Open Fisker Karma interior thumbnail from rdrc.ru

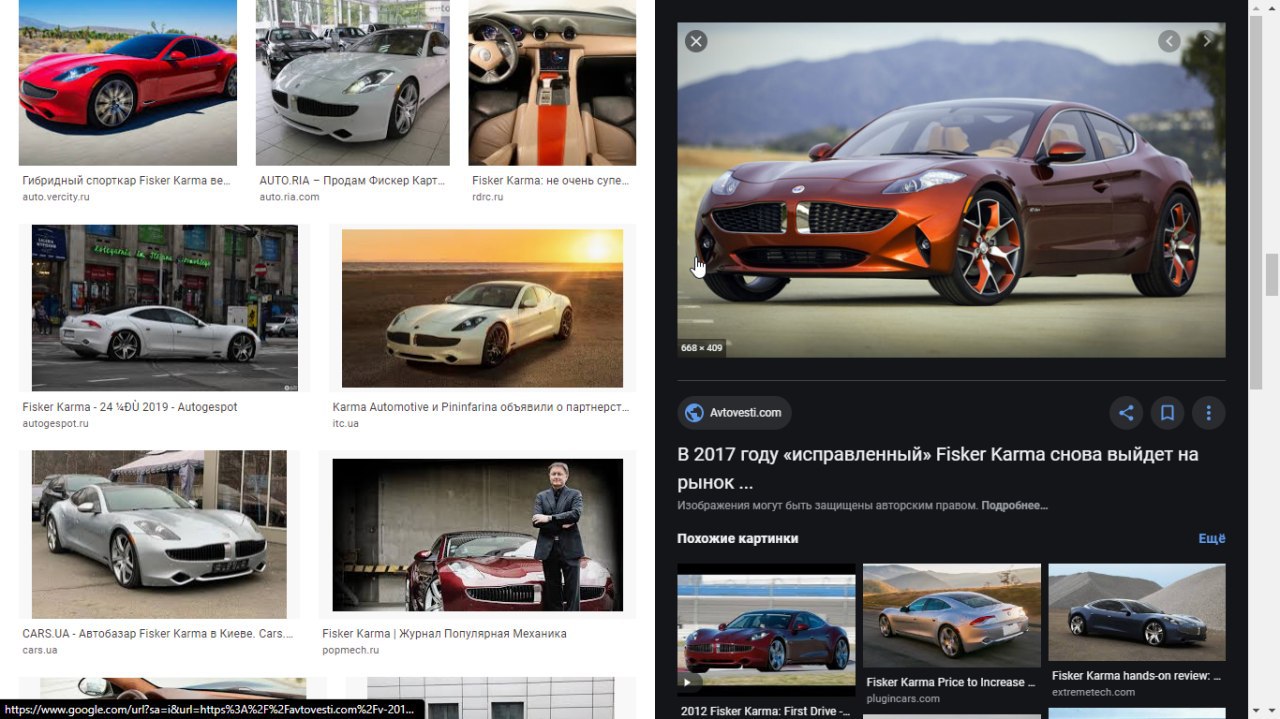[x=552, y=82]
